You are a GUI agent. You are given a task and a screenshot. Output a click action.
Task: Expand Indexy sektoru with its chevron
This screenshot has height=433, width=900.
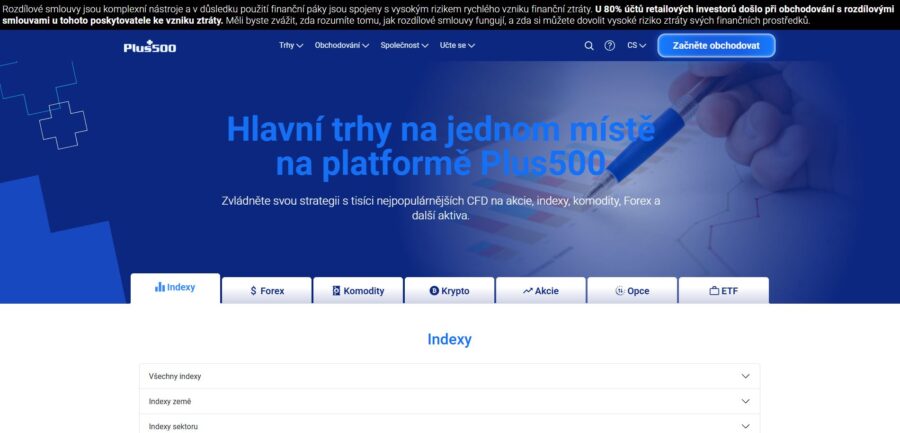tap(745, 427)
